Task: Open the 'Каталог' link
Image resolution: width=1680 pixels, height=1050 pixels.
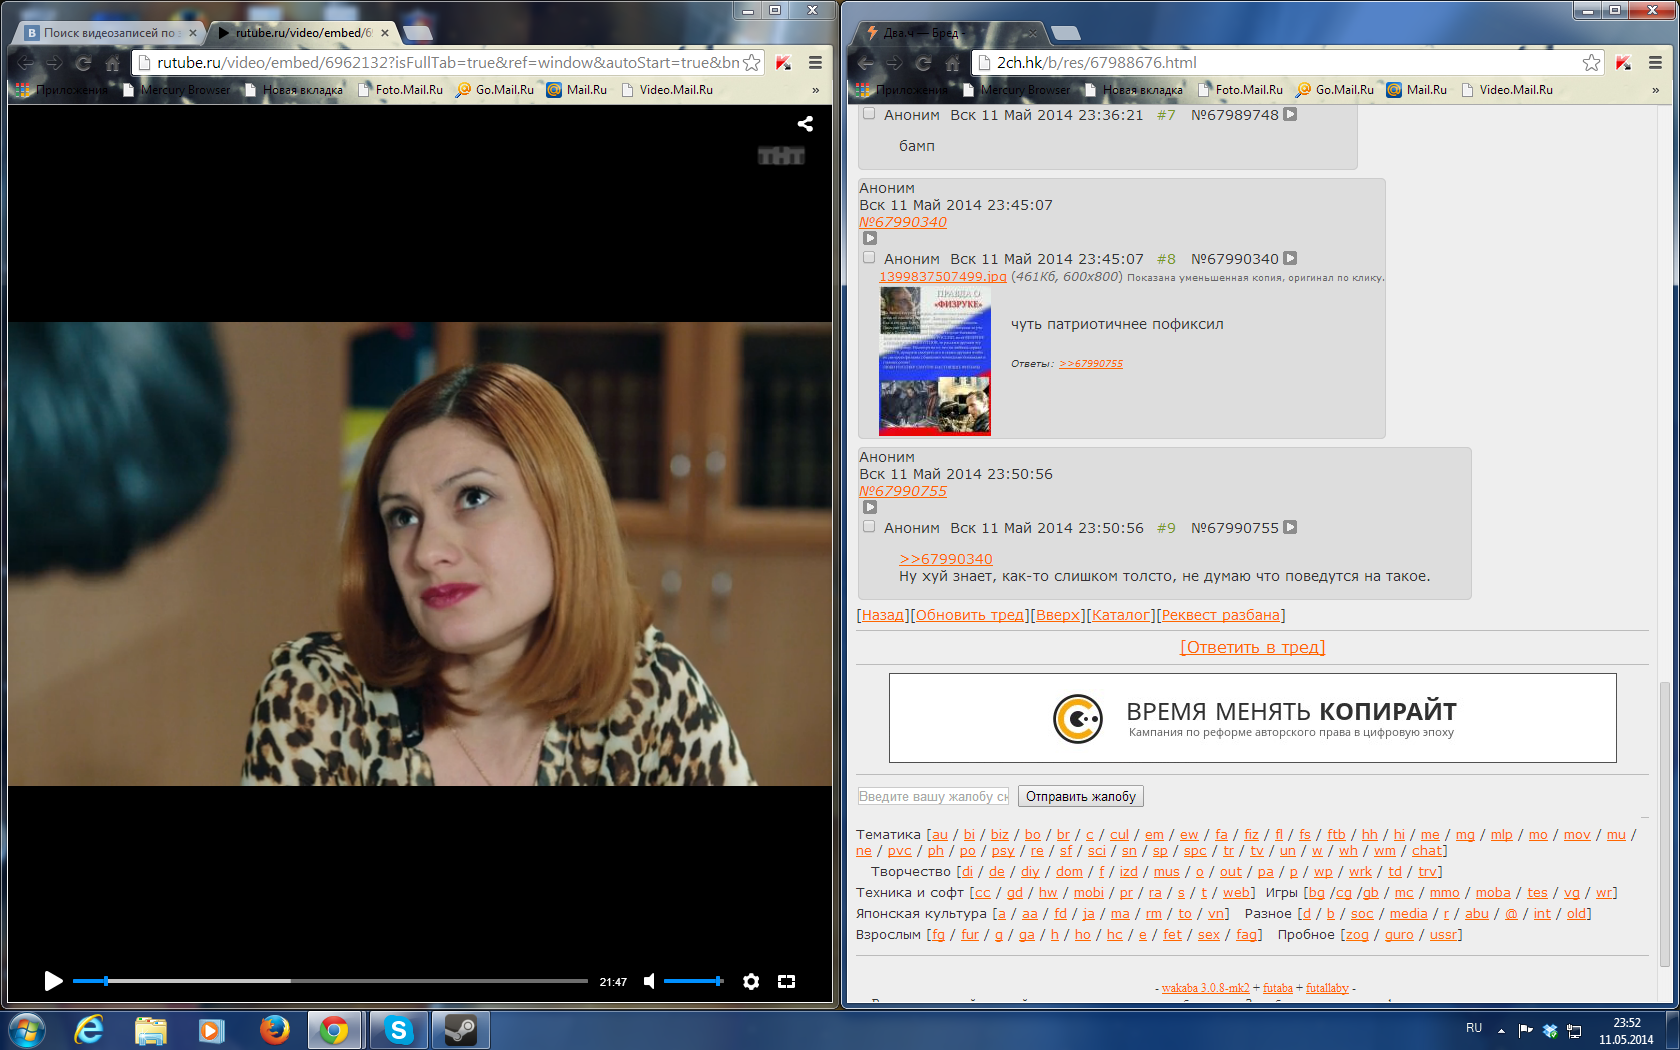Action: (1121, 615)
